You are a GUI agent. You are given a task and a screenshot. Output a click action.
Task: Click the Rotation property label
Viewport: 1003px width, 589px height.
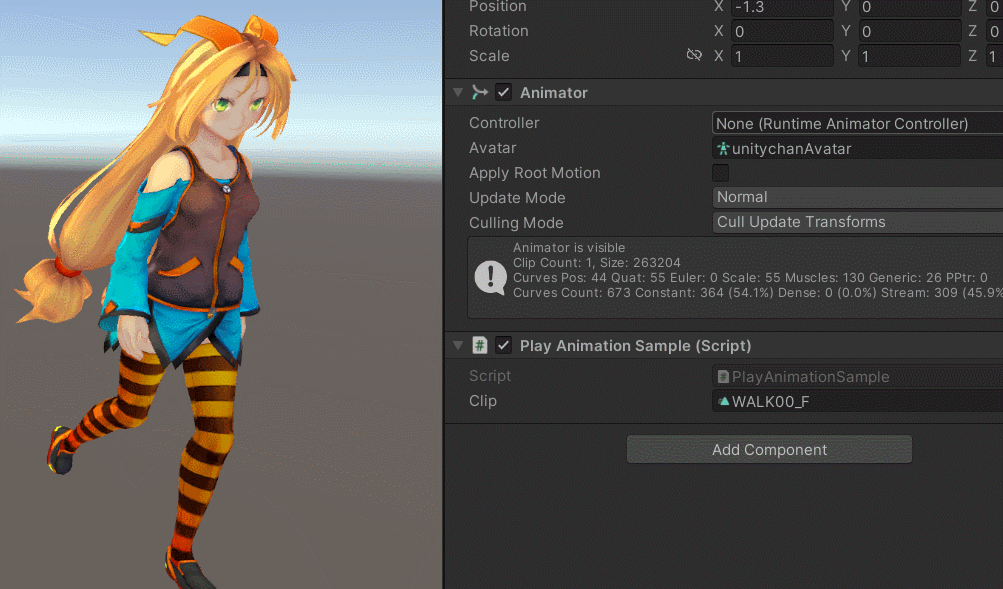(499, 31)
